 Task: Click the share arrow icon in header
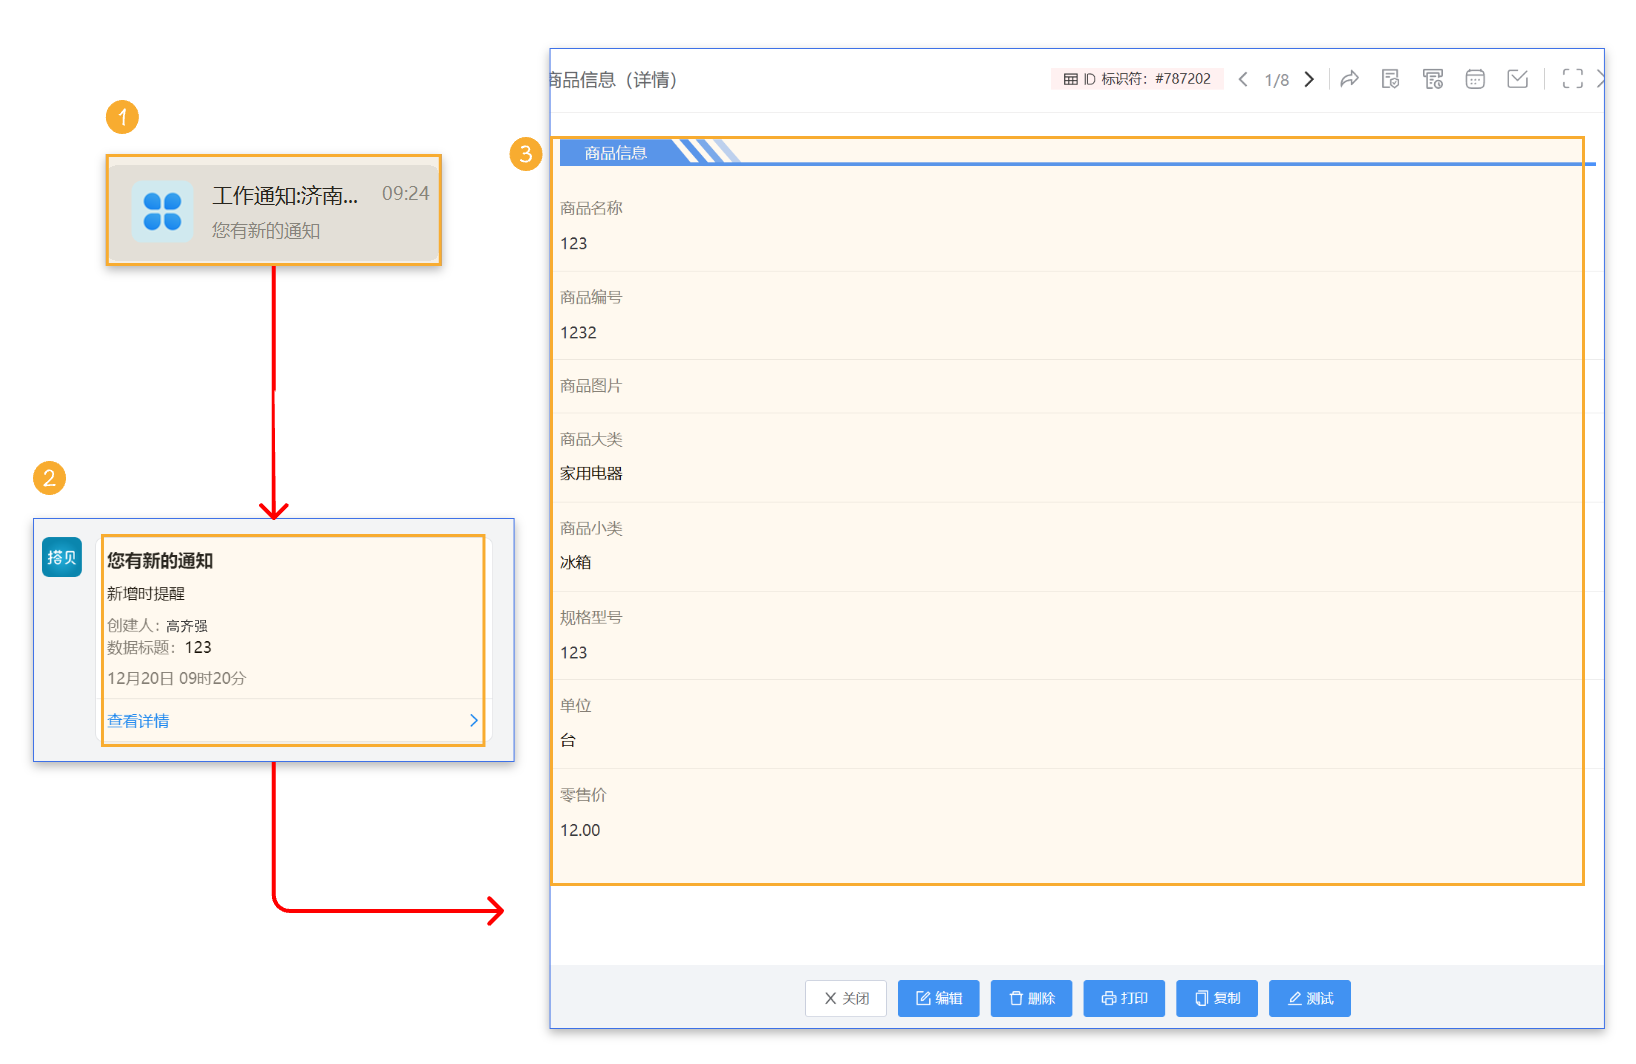[x=1349, y=79]
